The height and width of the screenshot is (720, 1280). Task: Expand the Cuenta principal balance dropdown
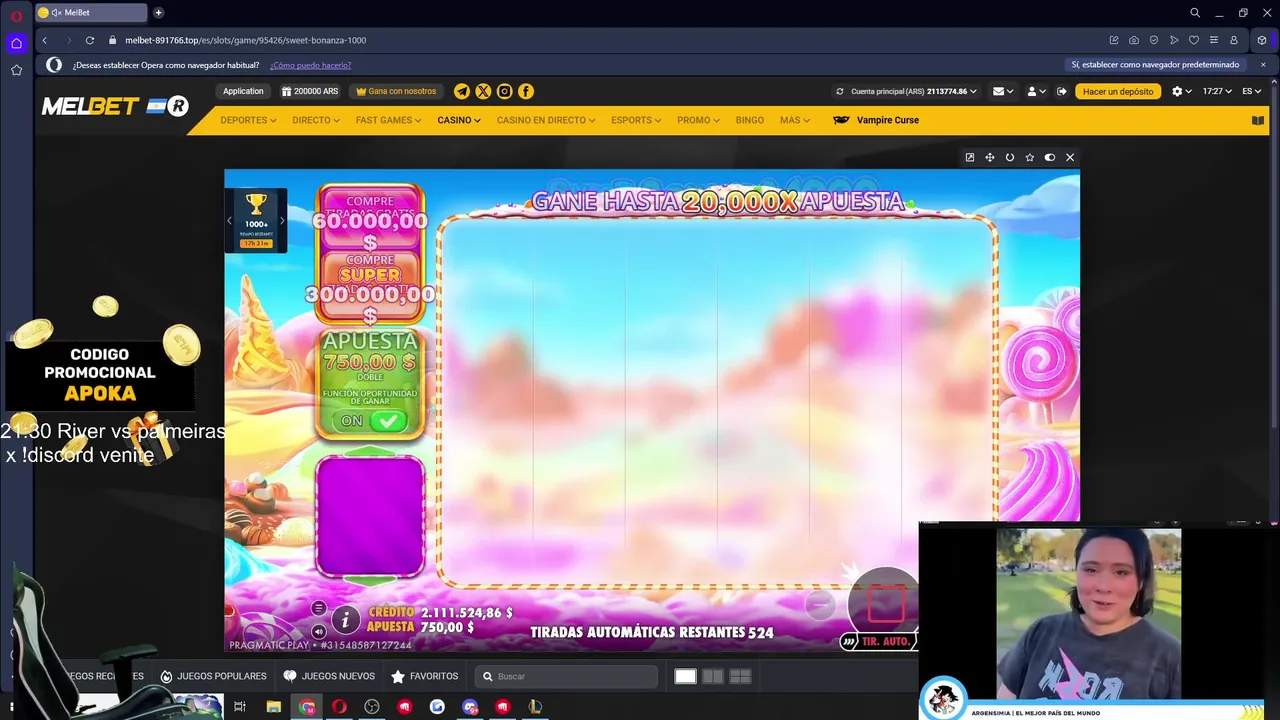[914, 91]
